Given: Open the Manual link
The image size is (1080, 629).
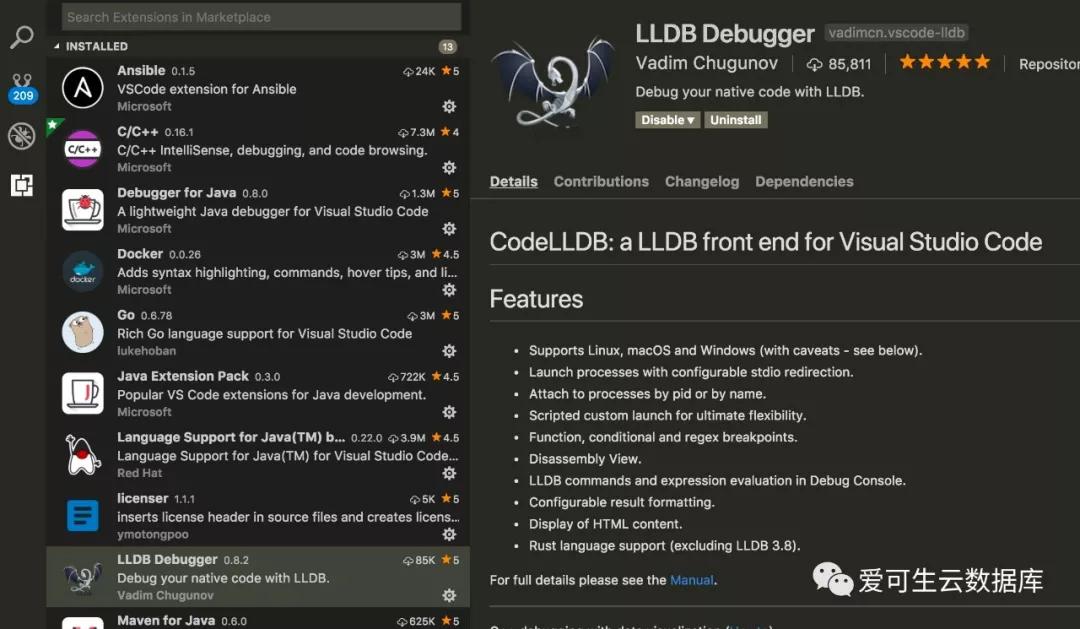Looking at the screenshot, I should pos(692,580).
